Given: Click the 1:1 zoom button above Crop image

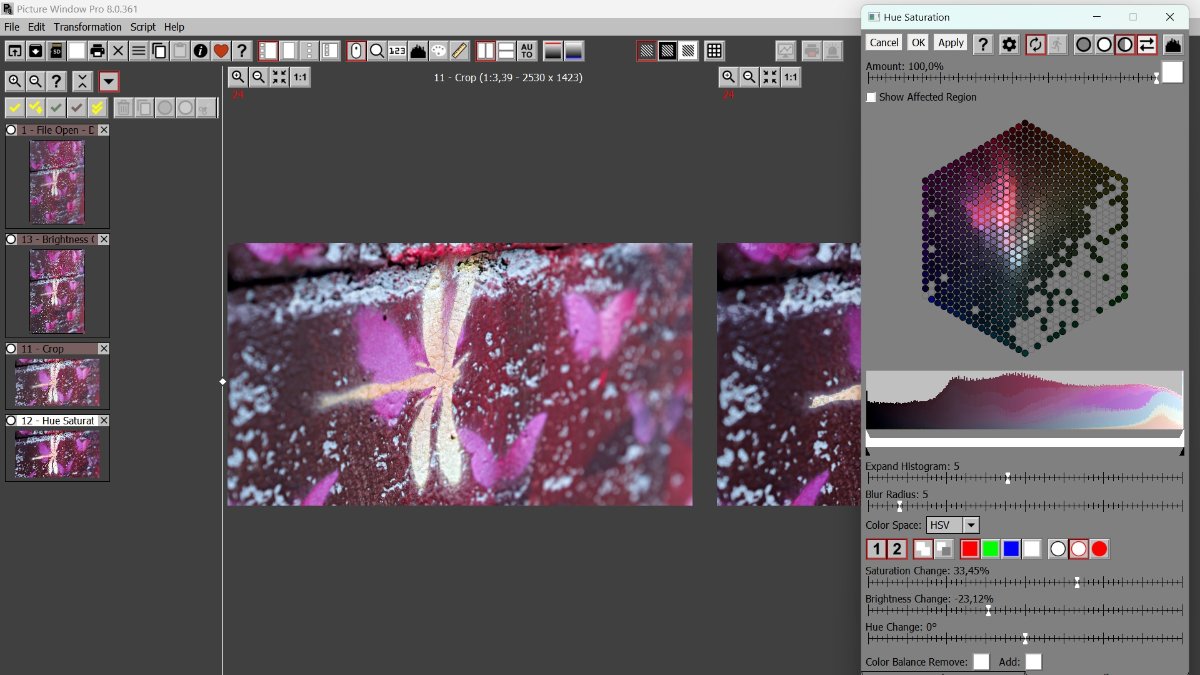Looking at the screenshot, I should 300,77.
